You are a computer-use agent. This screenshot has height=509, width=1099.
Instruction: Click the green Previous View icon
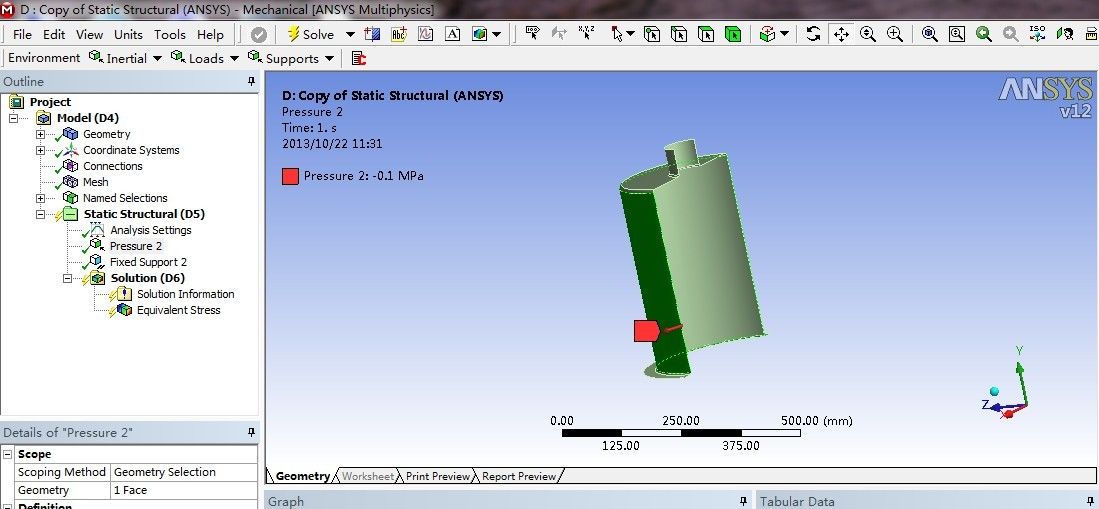(984, 34)
